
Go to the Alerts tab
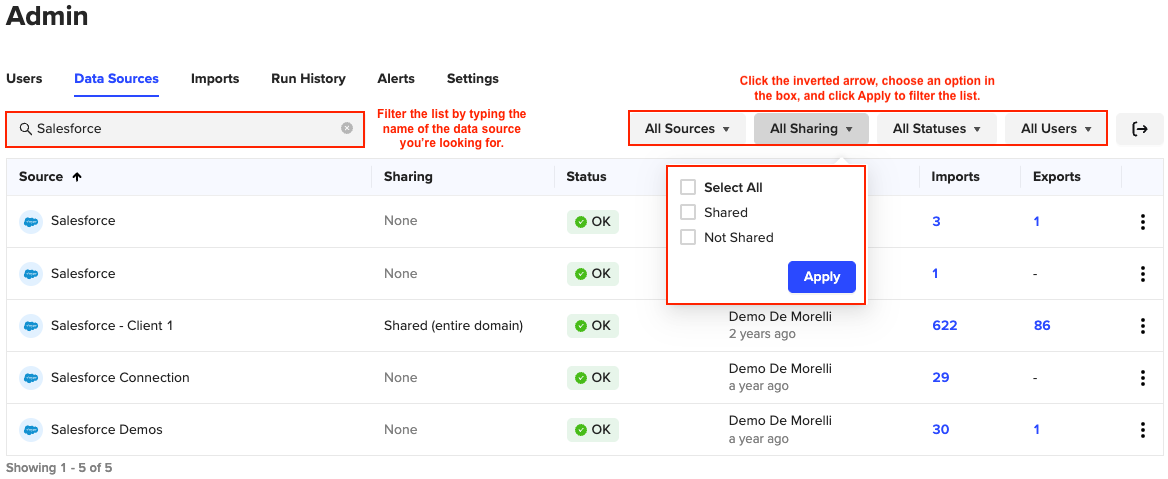click(x=396, y=79)
